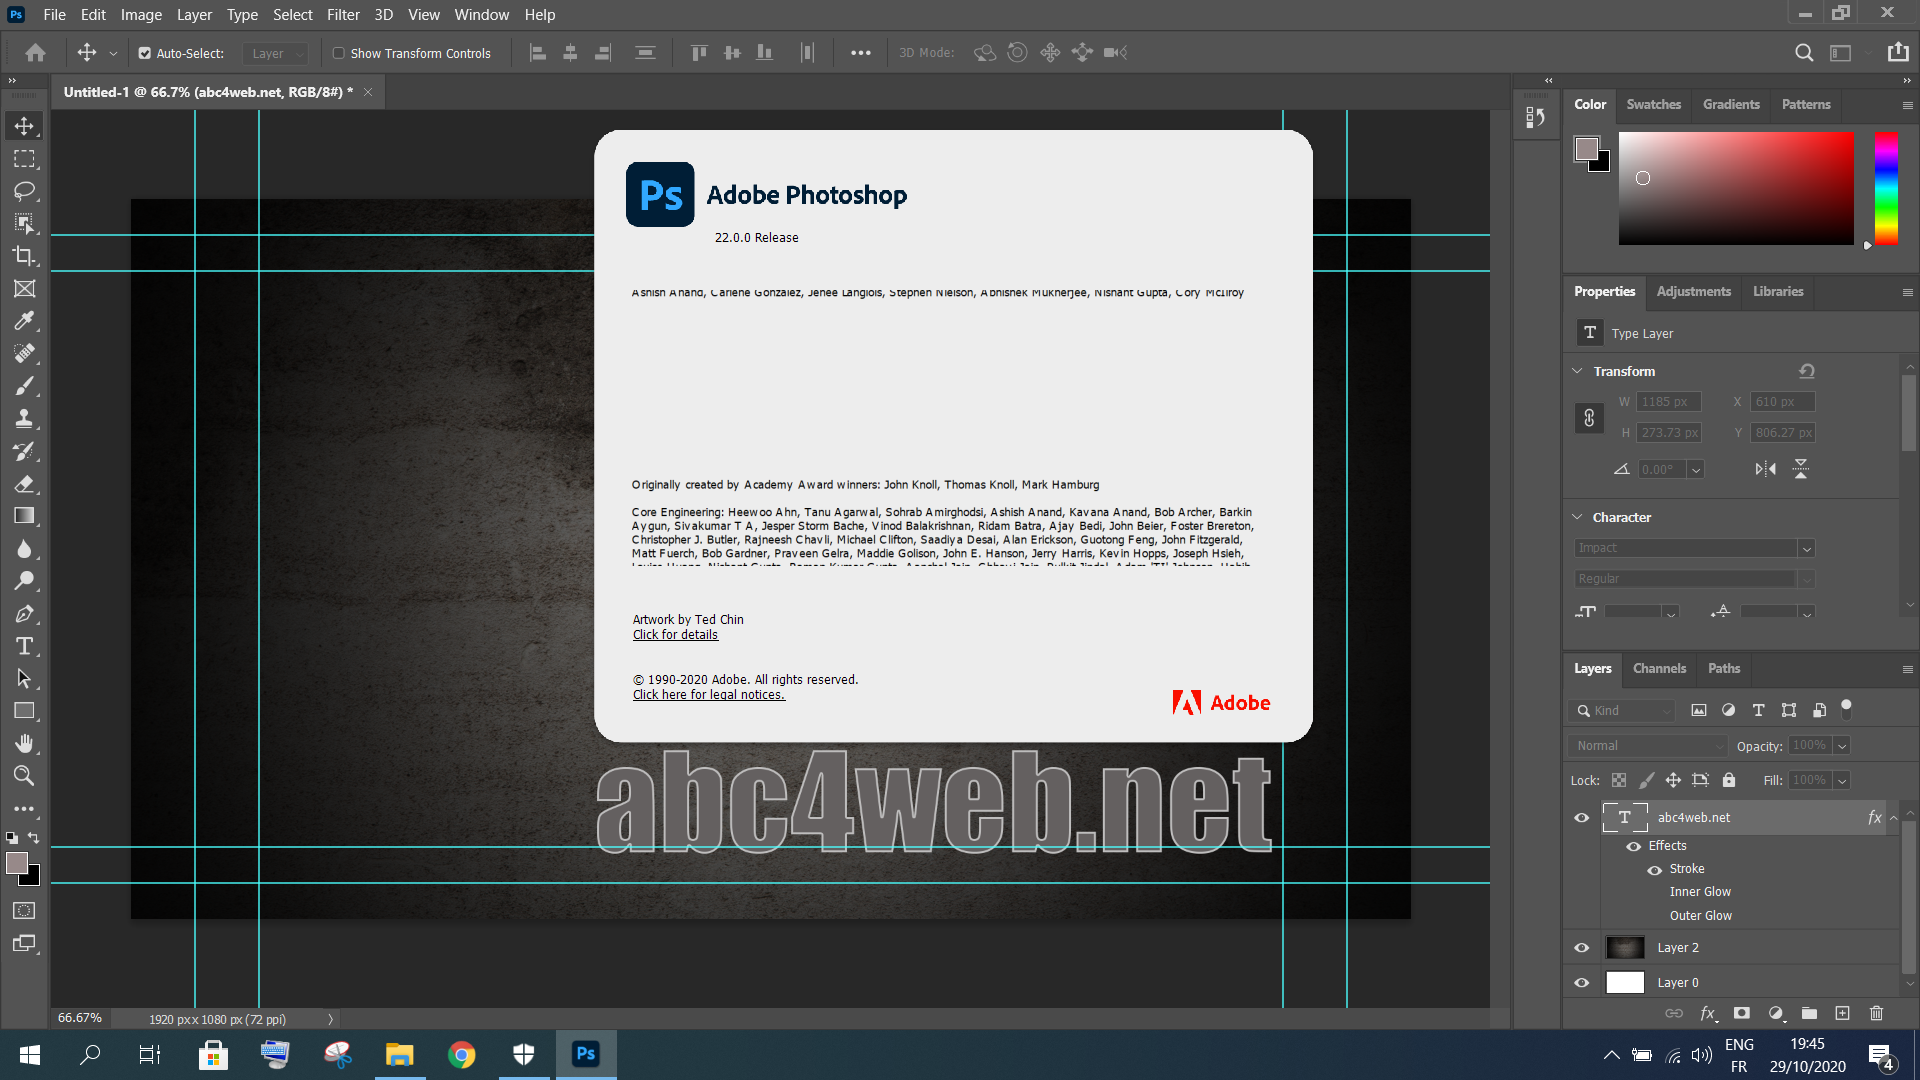
Task: Collapse abc4web.net layer effects list
Action: point(1893,818)
